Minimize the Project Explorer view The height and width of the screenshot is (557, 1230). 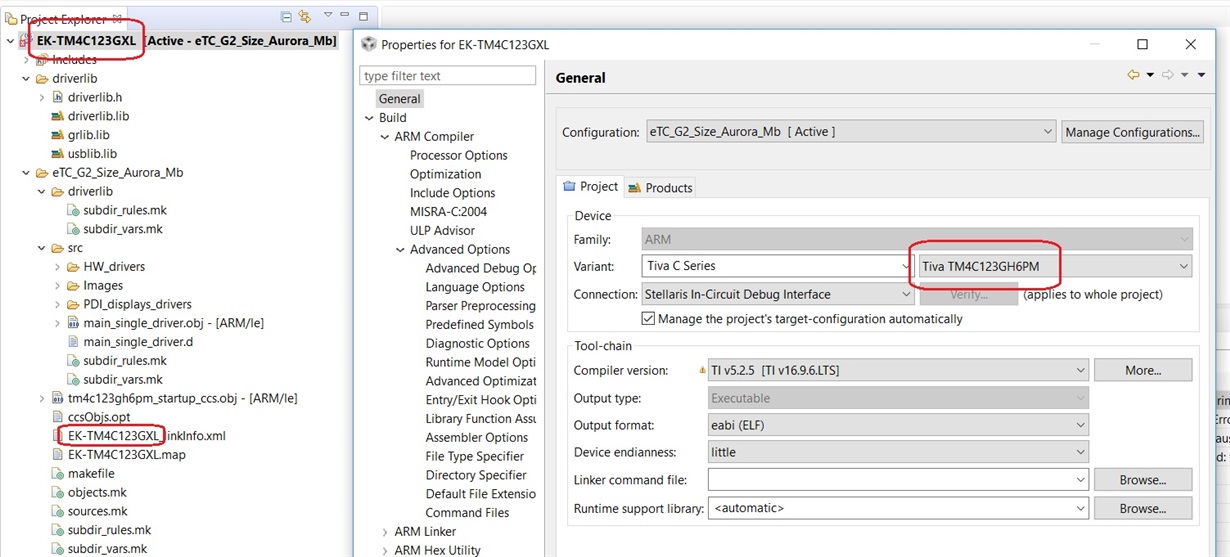346,16
